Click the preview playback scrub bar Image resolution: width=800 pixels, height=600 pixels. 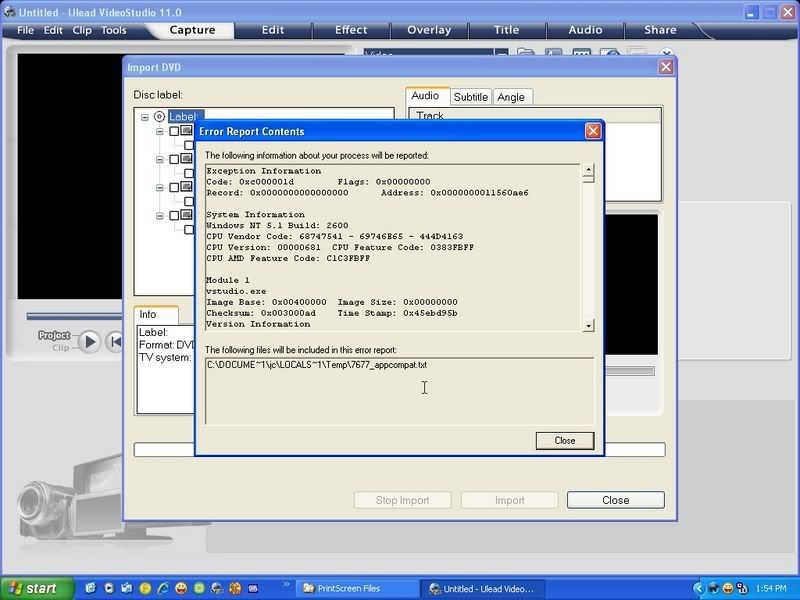pos(75,316)
